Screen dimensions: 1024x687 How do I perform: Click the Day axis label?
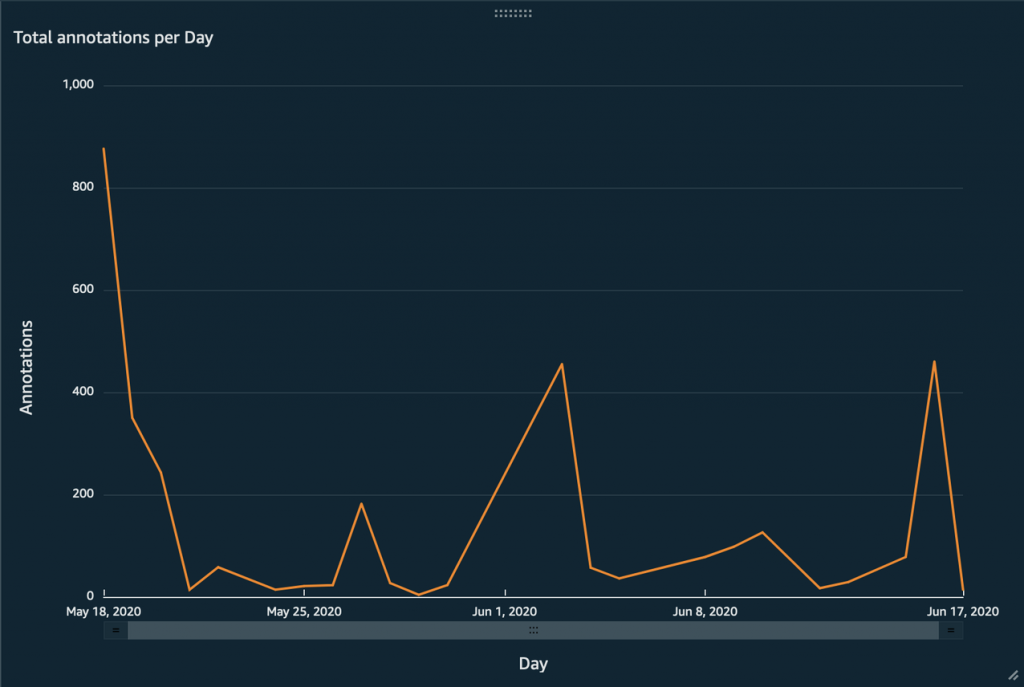click(x=533, y=663)
